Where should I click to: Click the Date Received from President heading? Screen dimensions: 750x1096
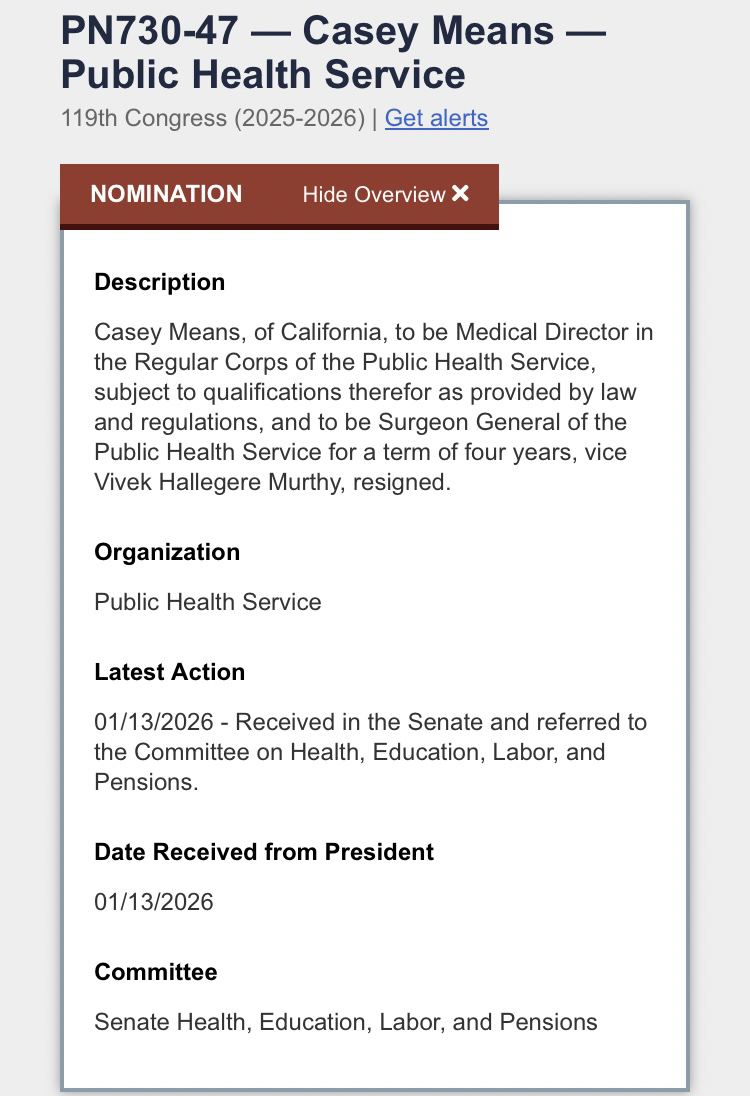[264, 852]
